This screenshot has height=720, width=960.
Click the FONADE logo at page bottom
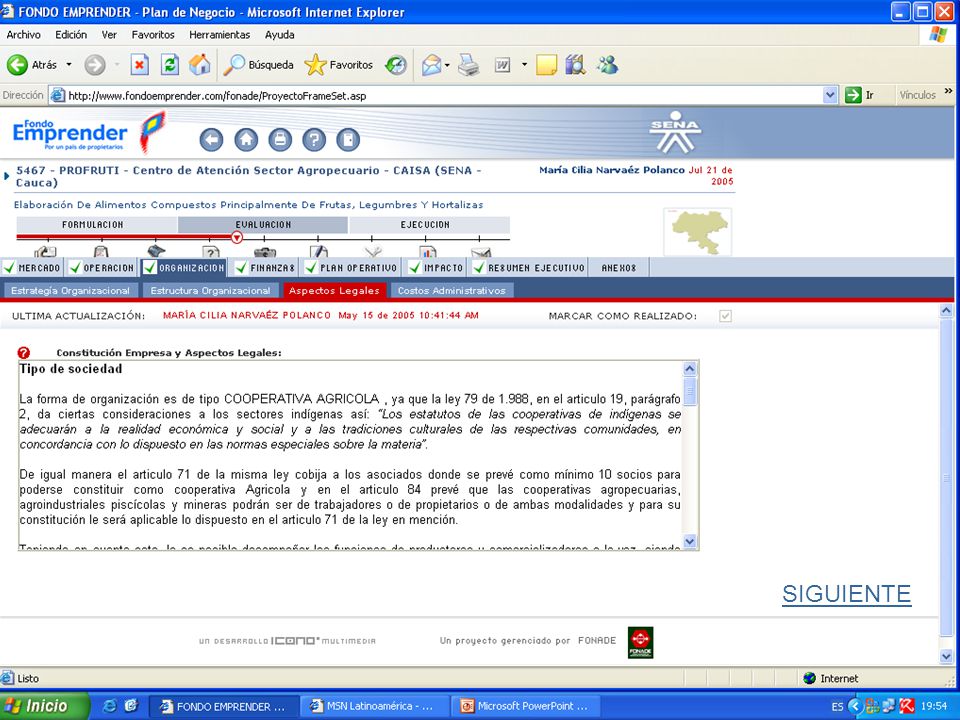[640, 642]
